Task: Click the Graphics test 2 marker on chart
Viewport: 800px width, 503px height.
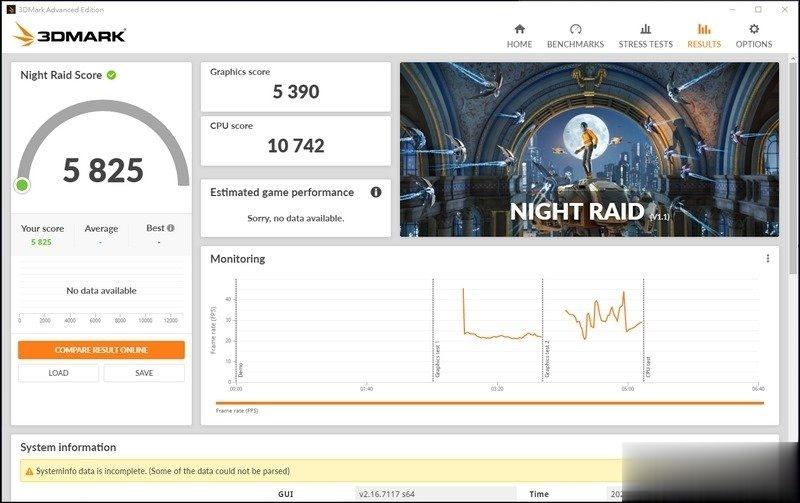Action: click(547, 359)
